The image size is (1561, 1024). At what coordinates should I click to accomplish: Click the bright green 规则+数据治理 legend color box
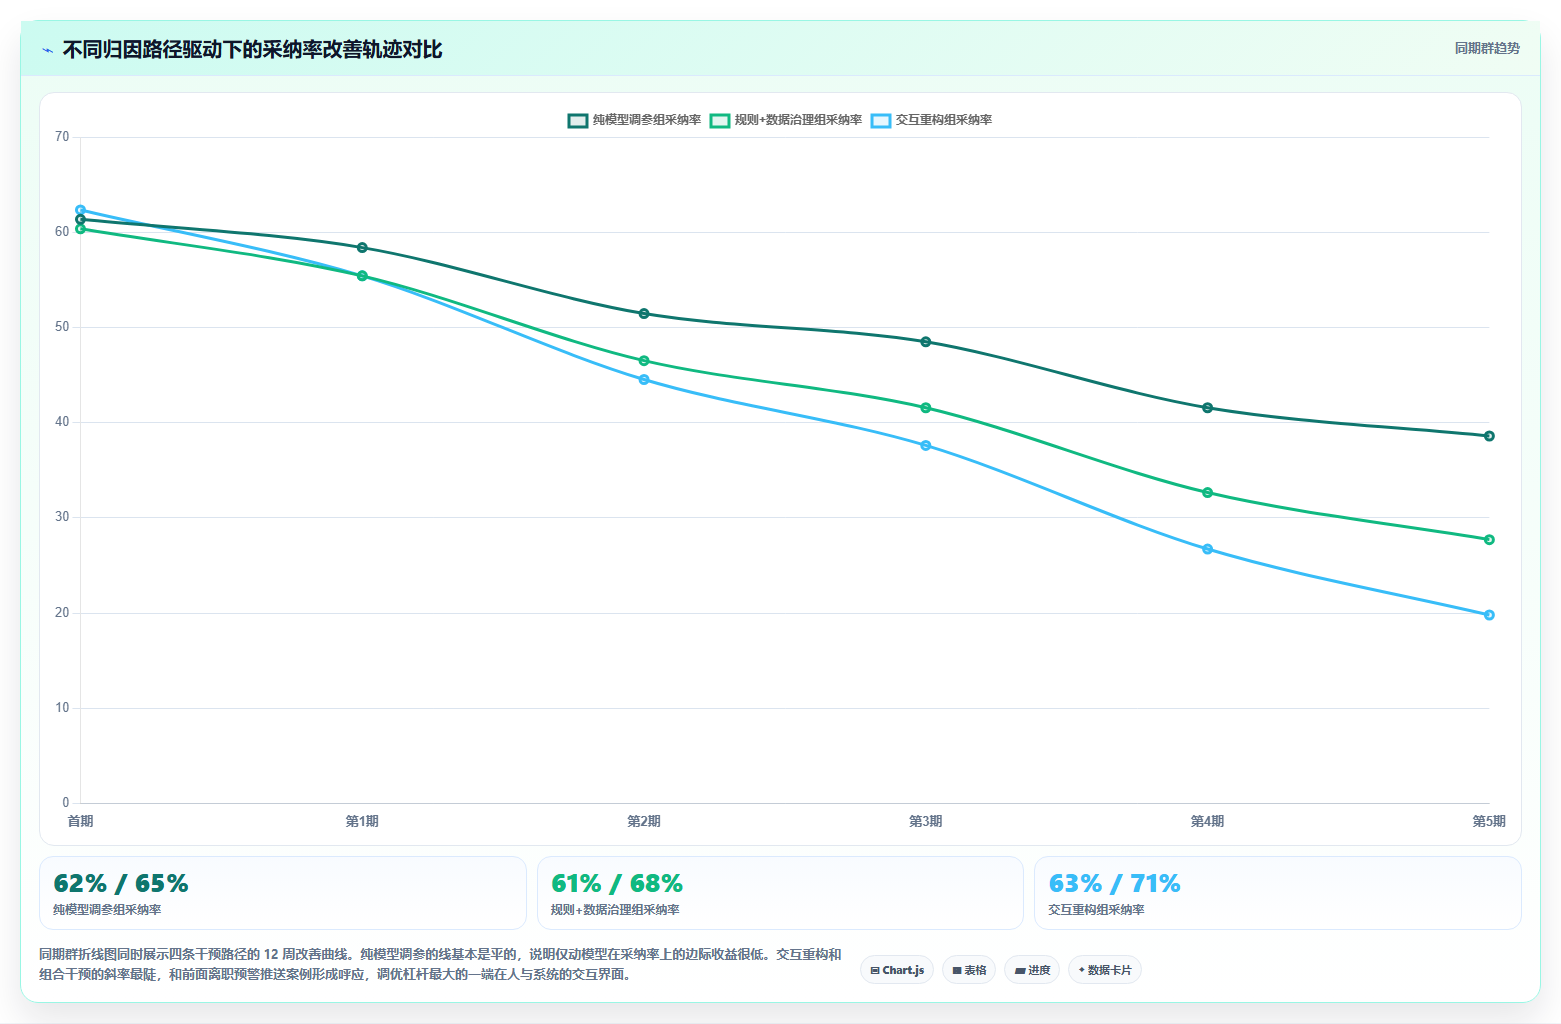720,120
